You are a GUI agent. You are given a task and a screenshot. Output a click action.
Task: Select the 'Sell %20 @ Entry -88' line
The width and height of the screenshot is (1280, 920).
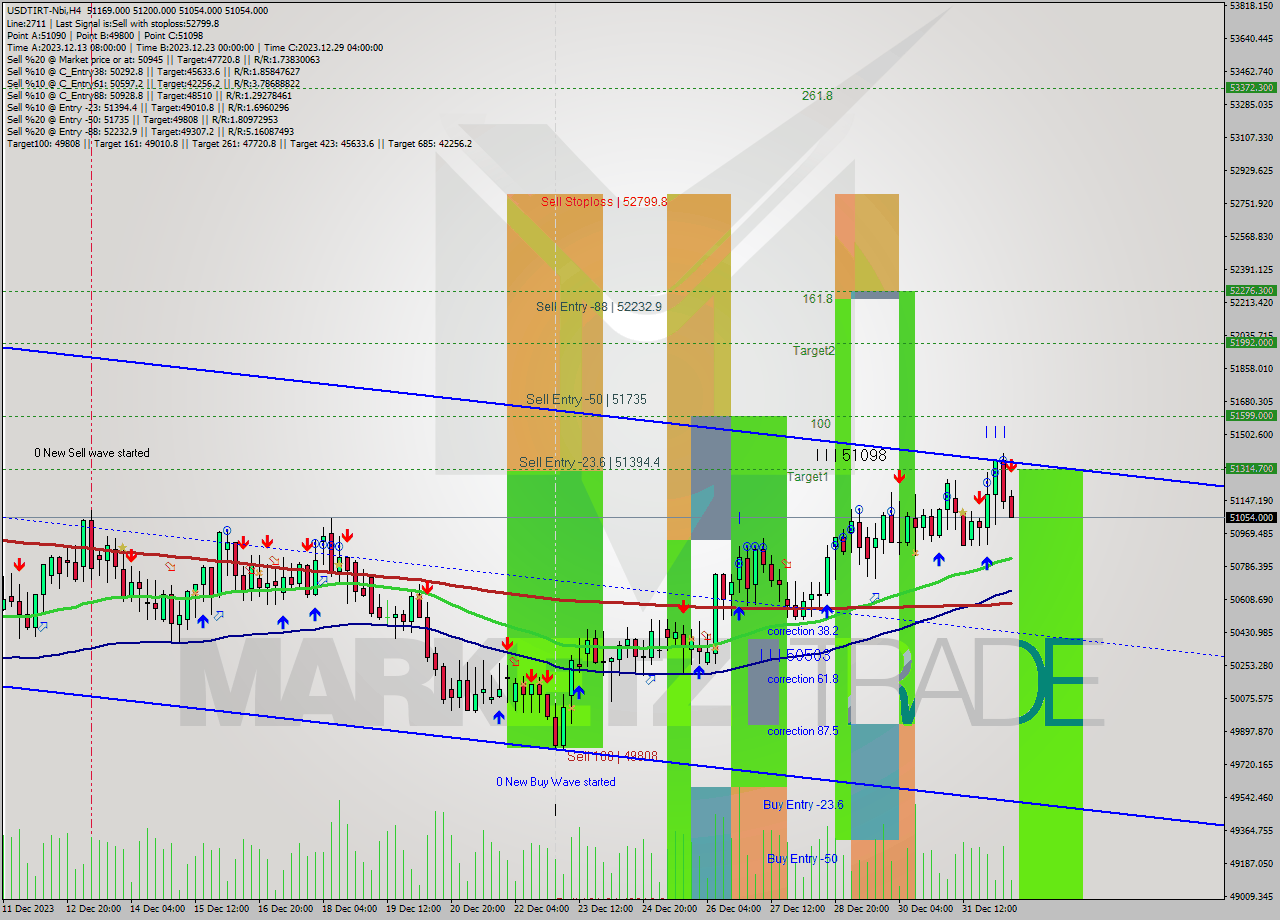(149, 131)
